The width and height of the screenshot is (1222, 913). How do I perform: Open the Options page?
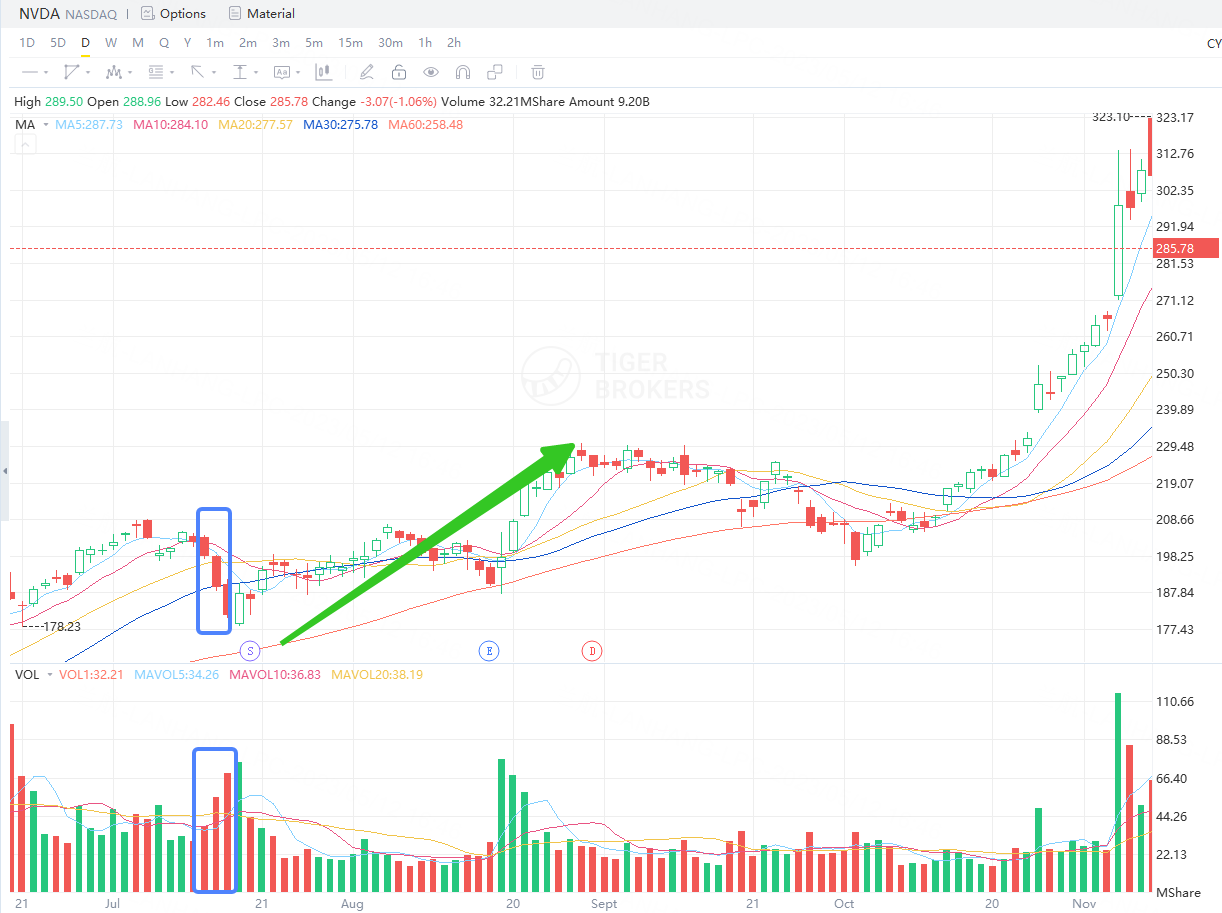pyautogui.click(x=173, y=14)
